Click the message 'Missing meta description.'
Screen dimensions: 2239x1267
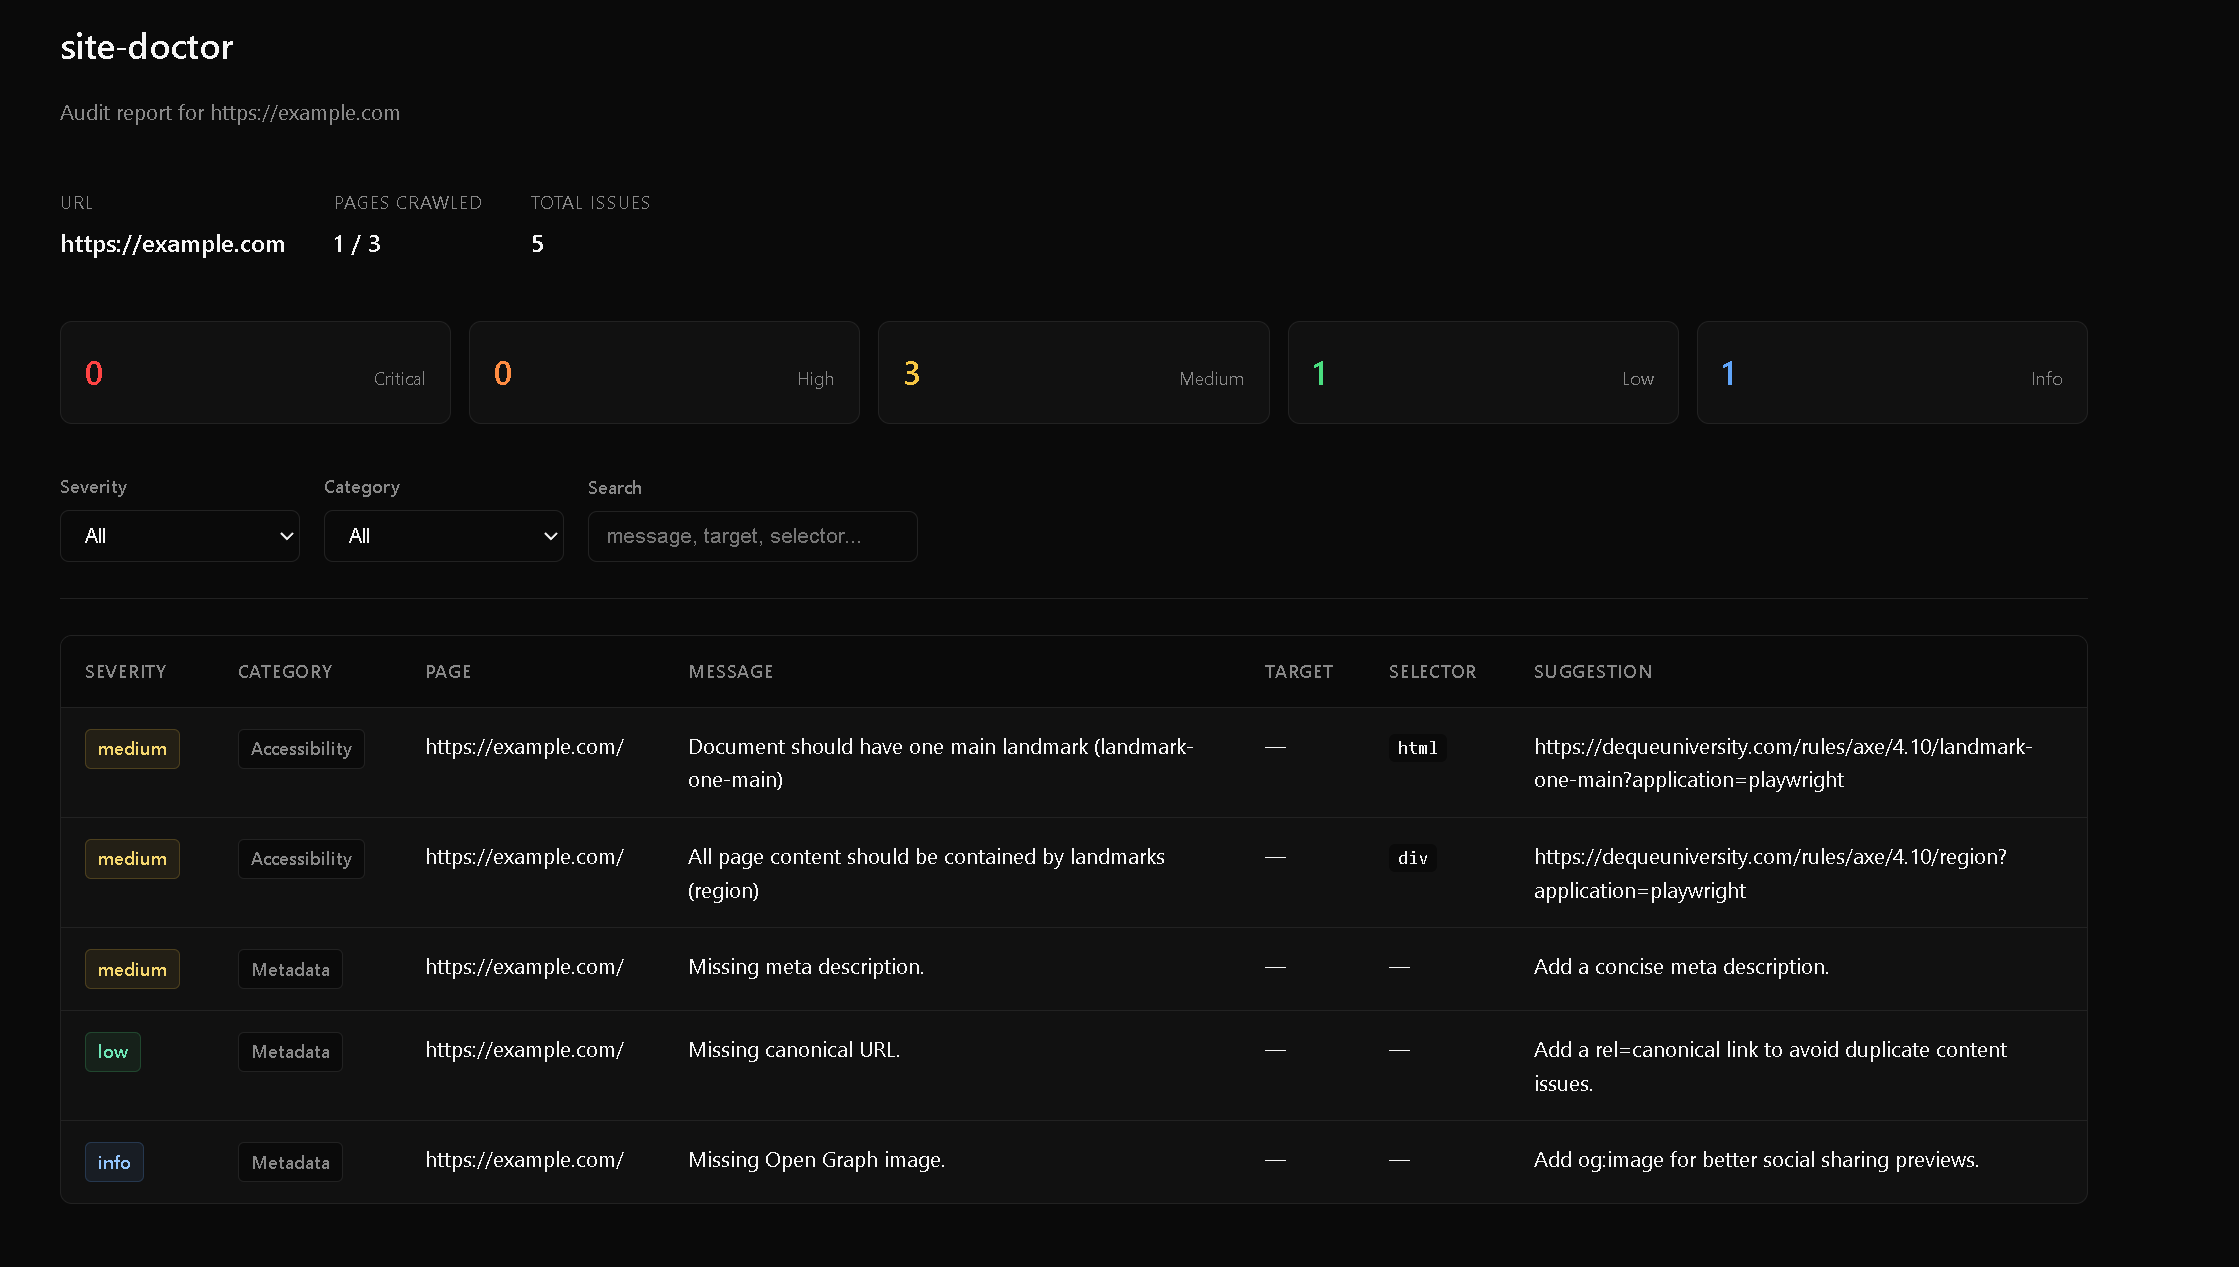806,967
